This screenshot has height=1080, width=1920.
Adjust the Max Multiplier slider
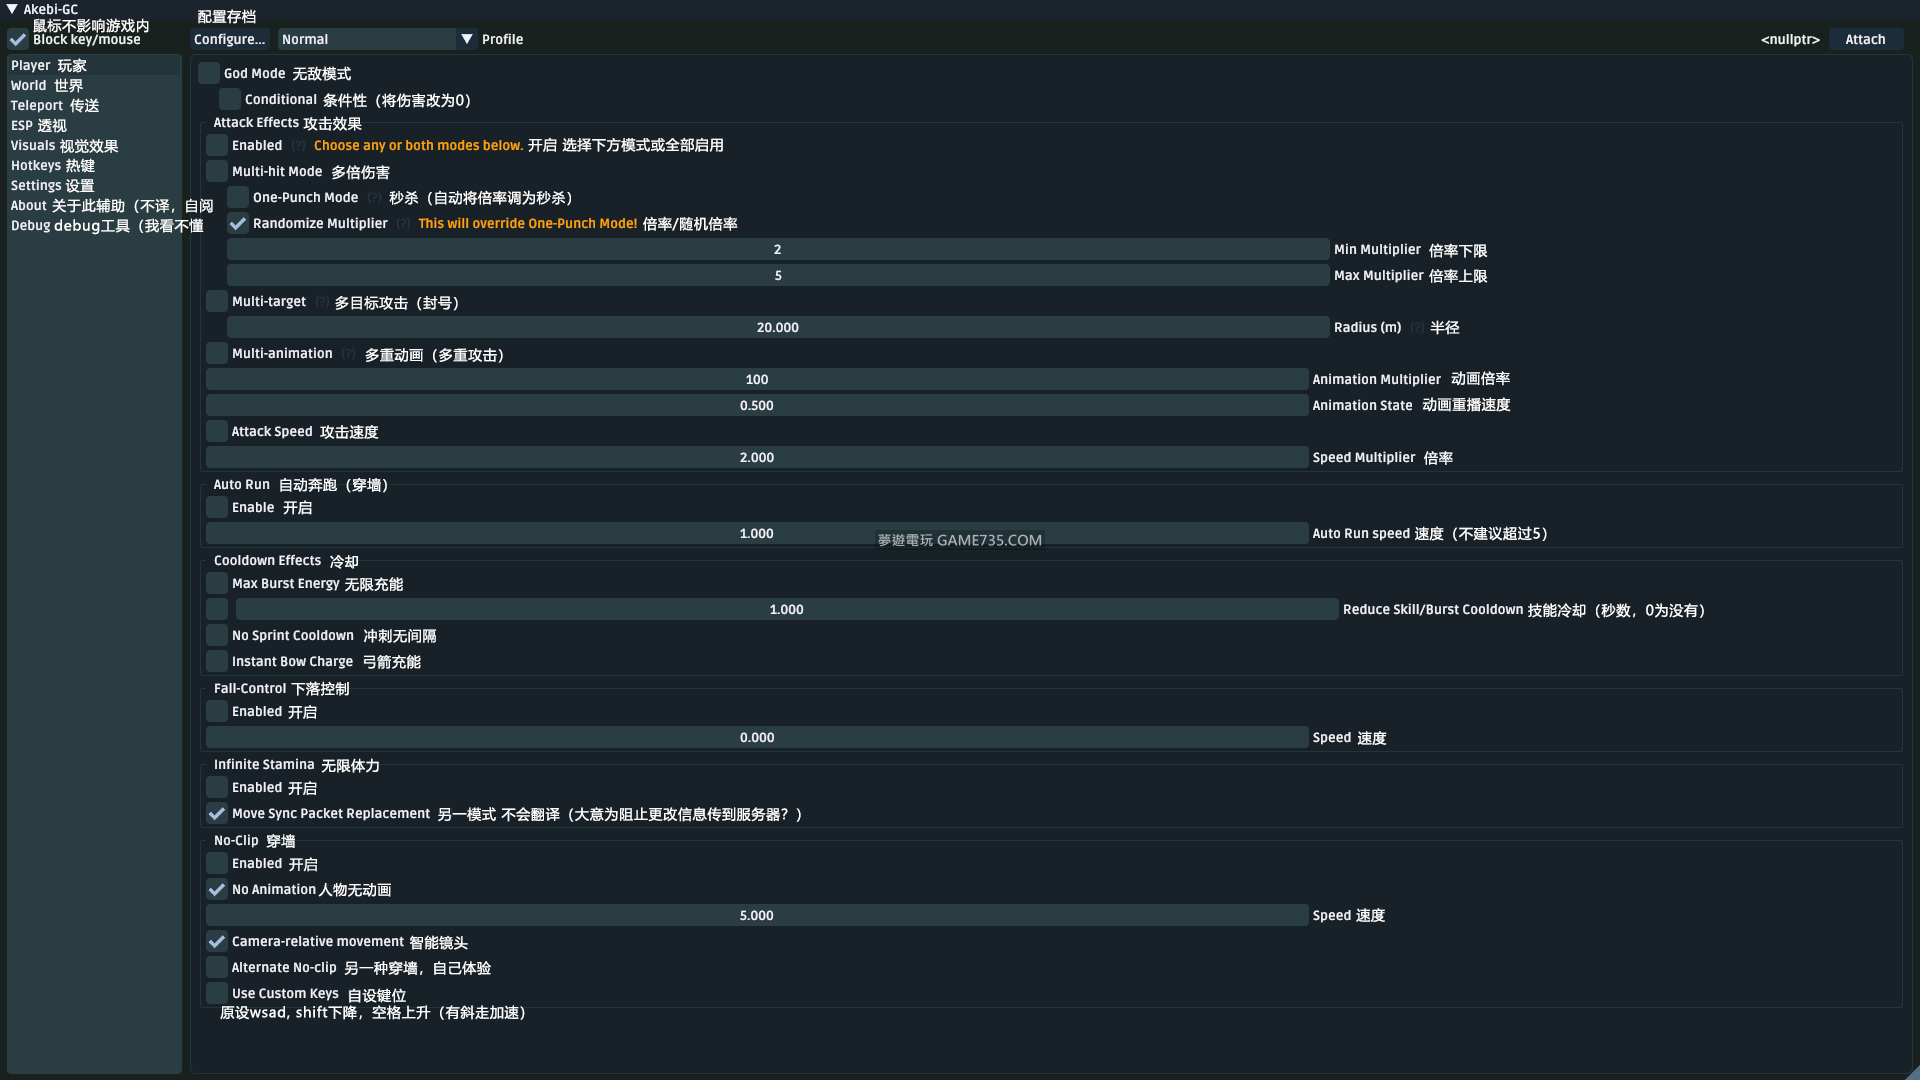point(777,275)
